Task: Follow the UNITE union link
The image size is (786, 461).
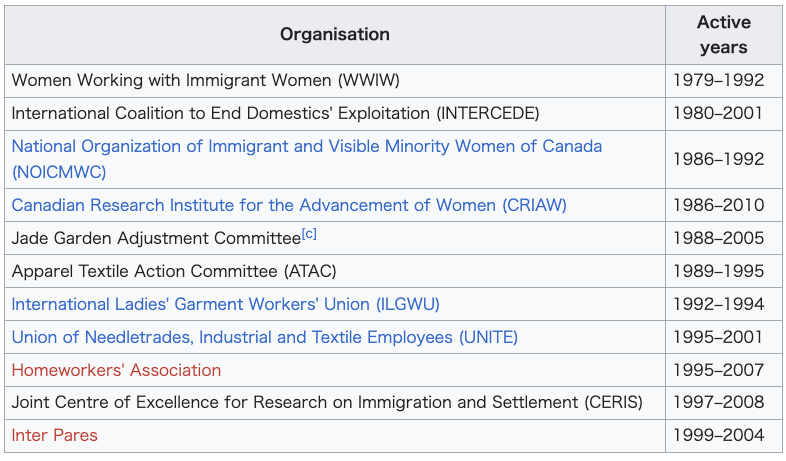Action: (x=265, y=337)
